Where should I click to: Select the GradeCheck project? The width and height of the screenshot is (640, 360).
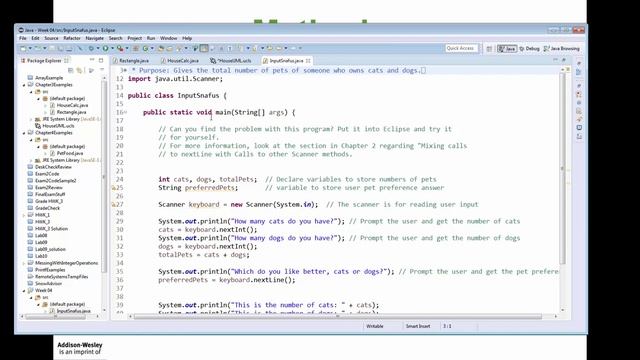click(x=47, y=208)
